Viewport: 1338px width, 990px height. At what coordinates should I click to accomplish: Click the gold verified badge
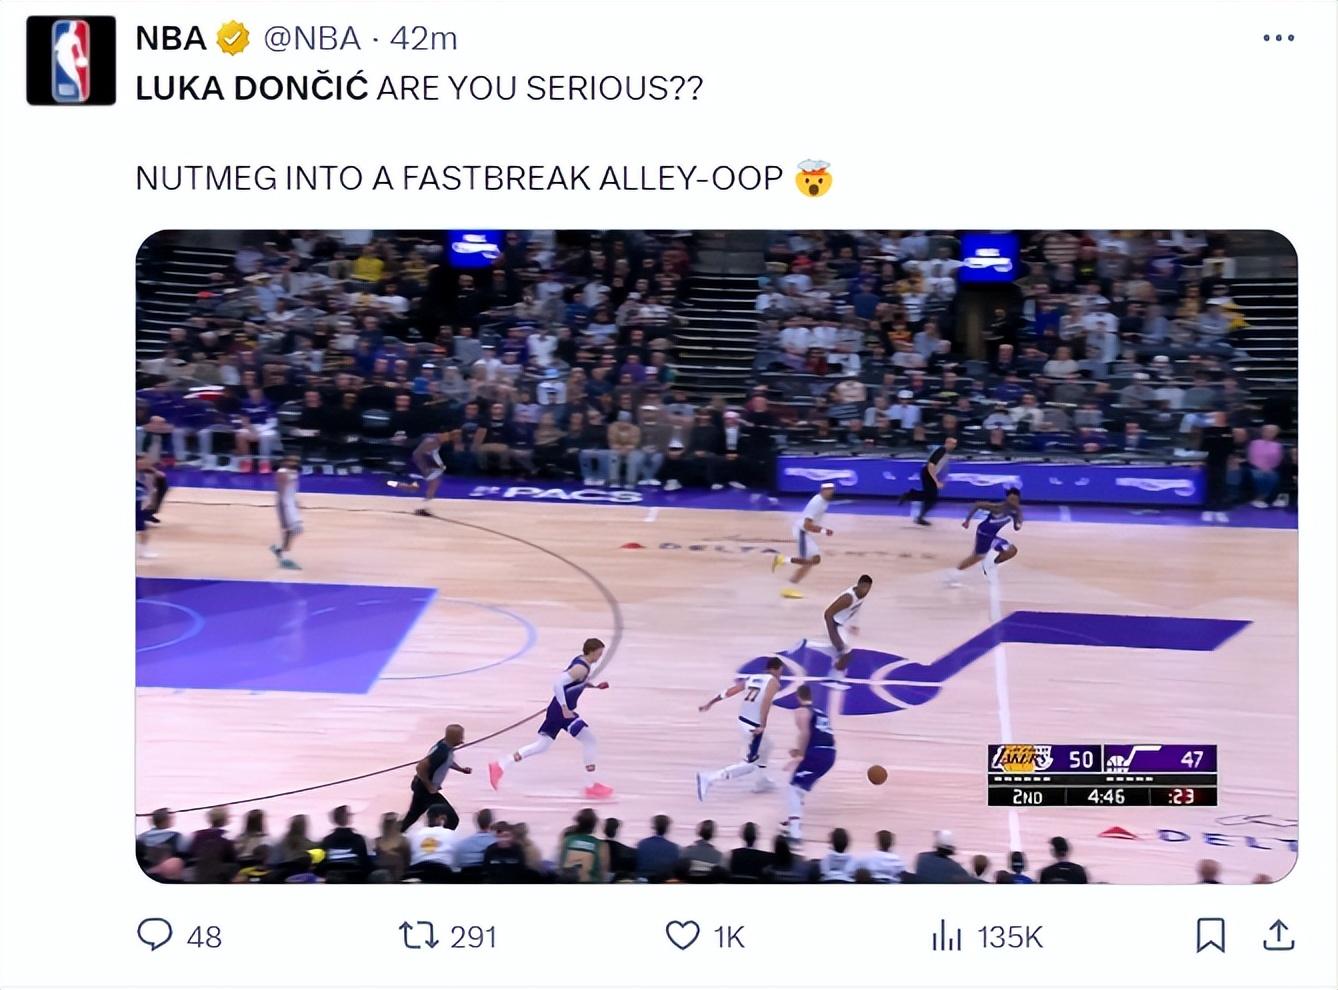tap(234, 39)
